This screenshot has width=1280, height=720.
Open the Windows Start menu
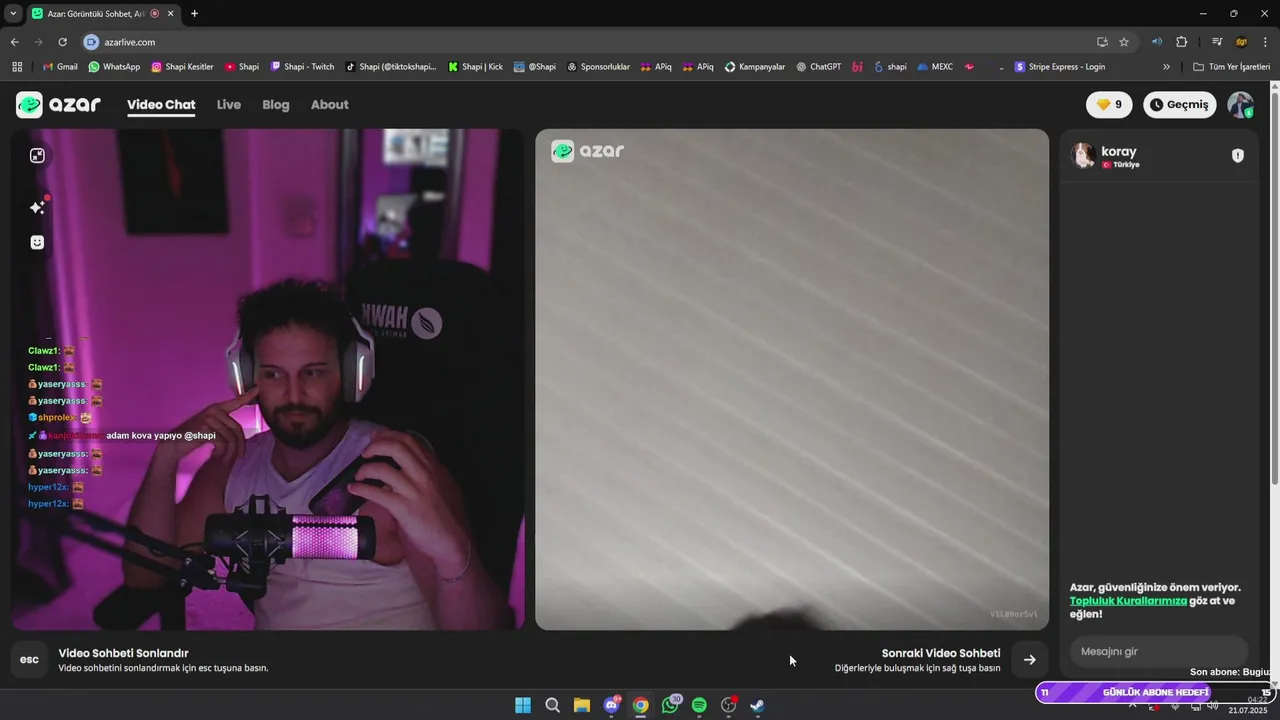[x=523, y=705]
